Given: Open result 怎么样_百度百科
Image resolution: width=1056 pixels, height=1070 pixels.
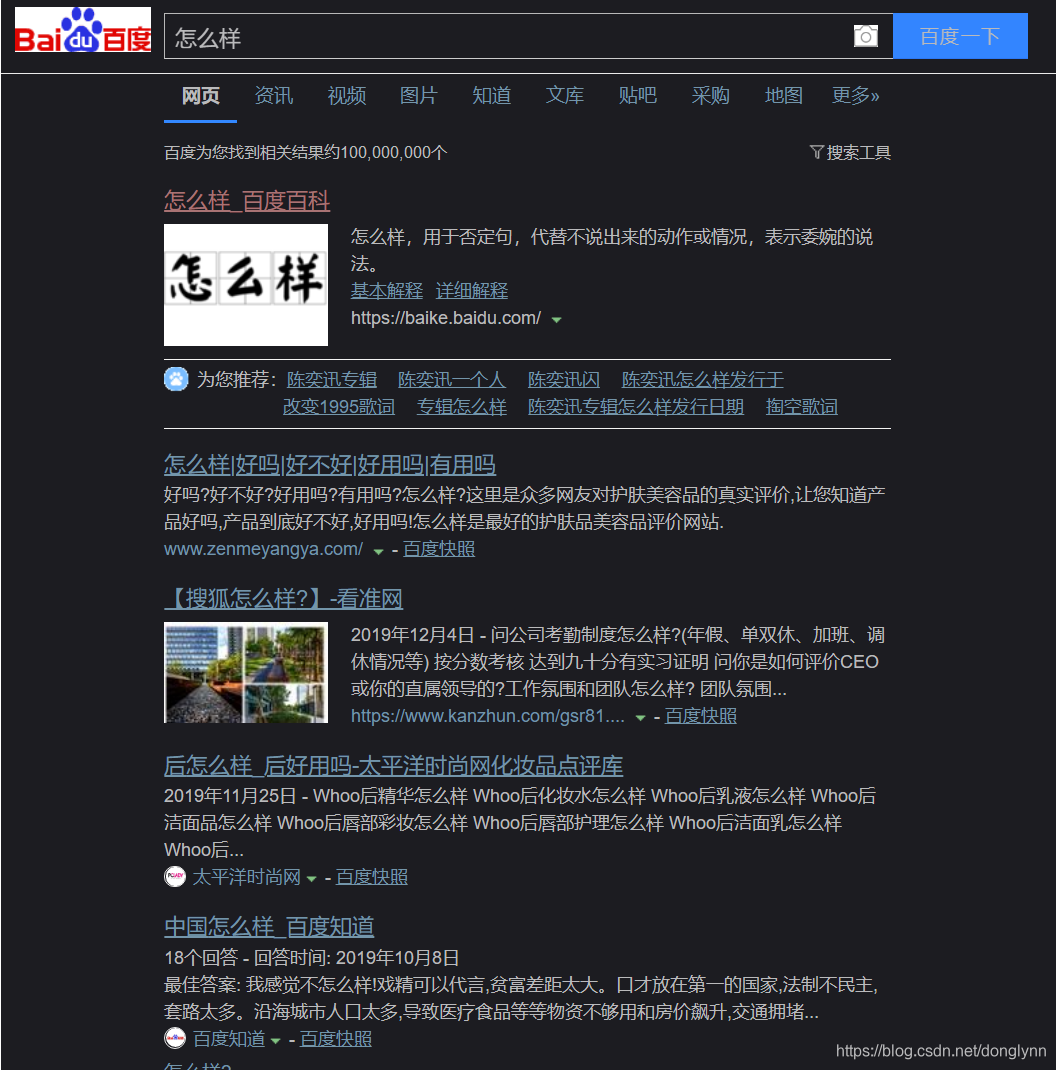Looking at the screenshot, I should [247, 201].
